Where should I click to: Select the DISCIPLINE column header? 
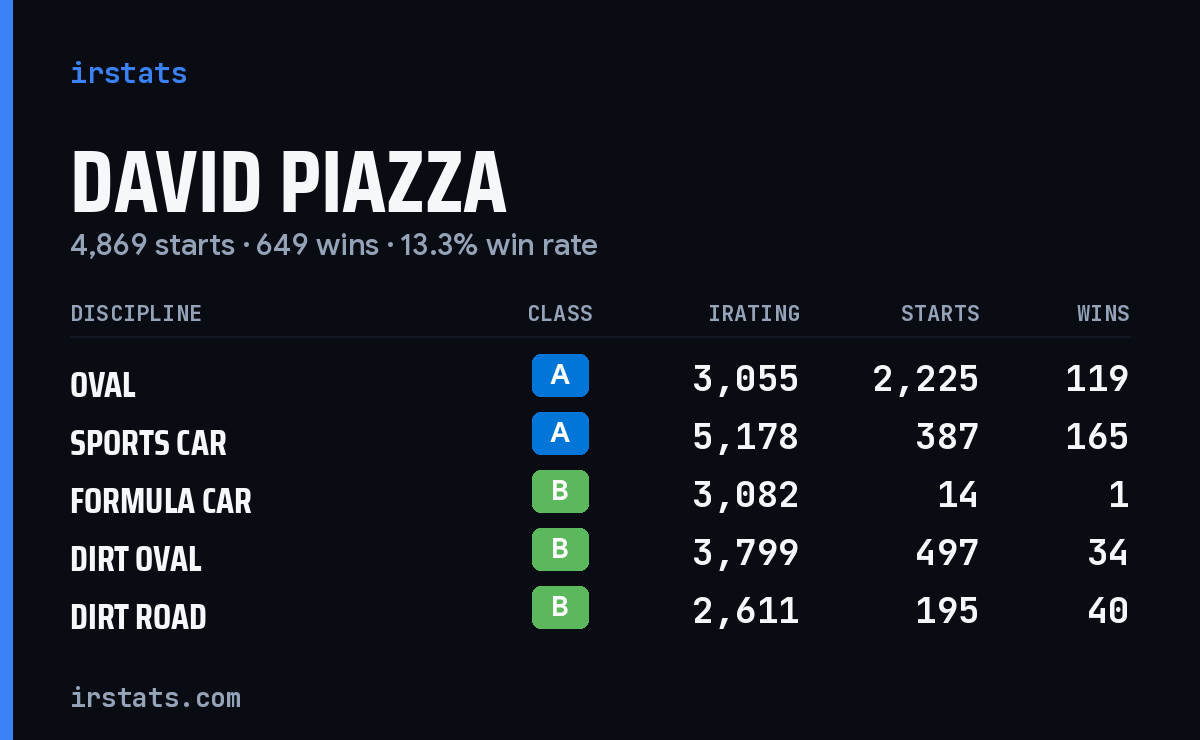click(136, 314)
